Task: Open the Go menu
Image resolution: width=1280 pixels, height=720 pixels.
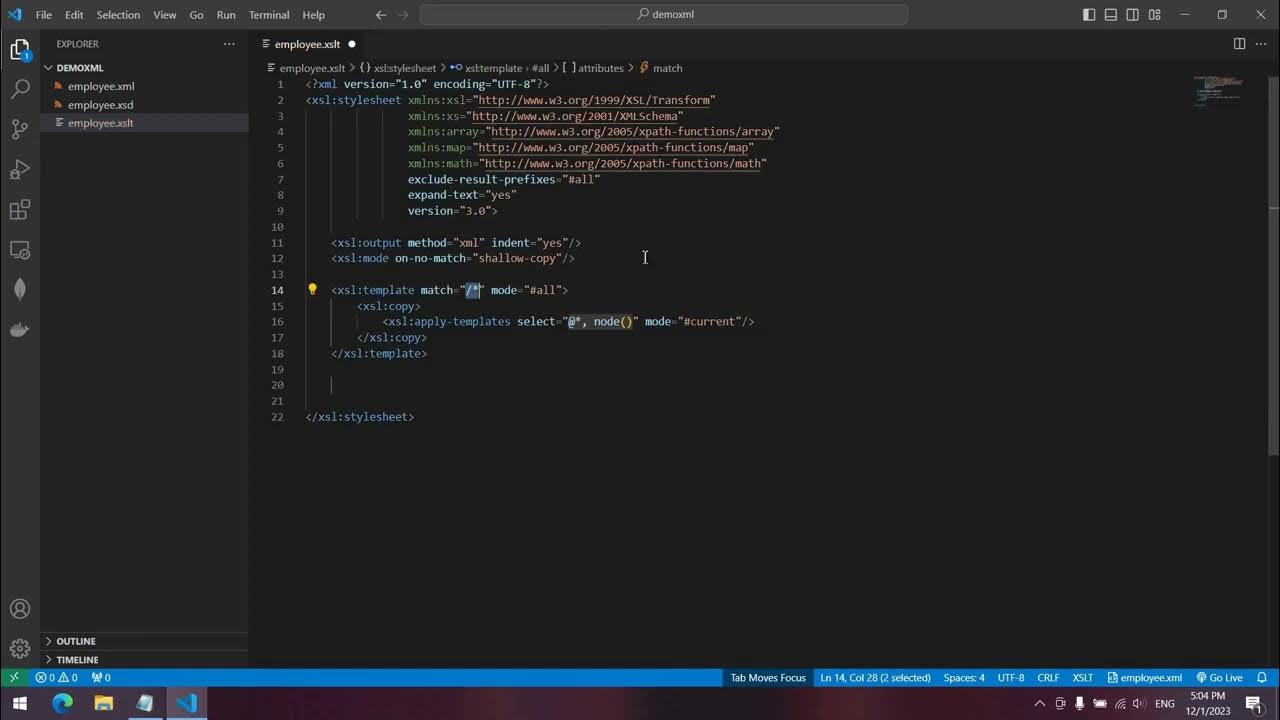Action: pyautogui.click(x=196, y=15)
